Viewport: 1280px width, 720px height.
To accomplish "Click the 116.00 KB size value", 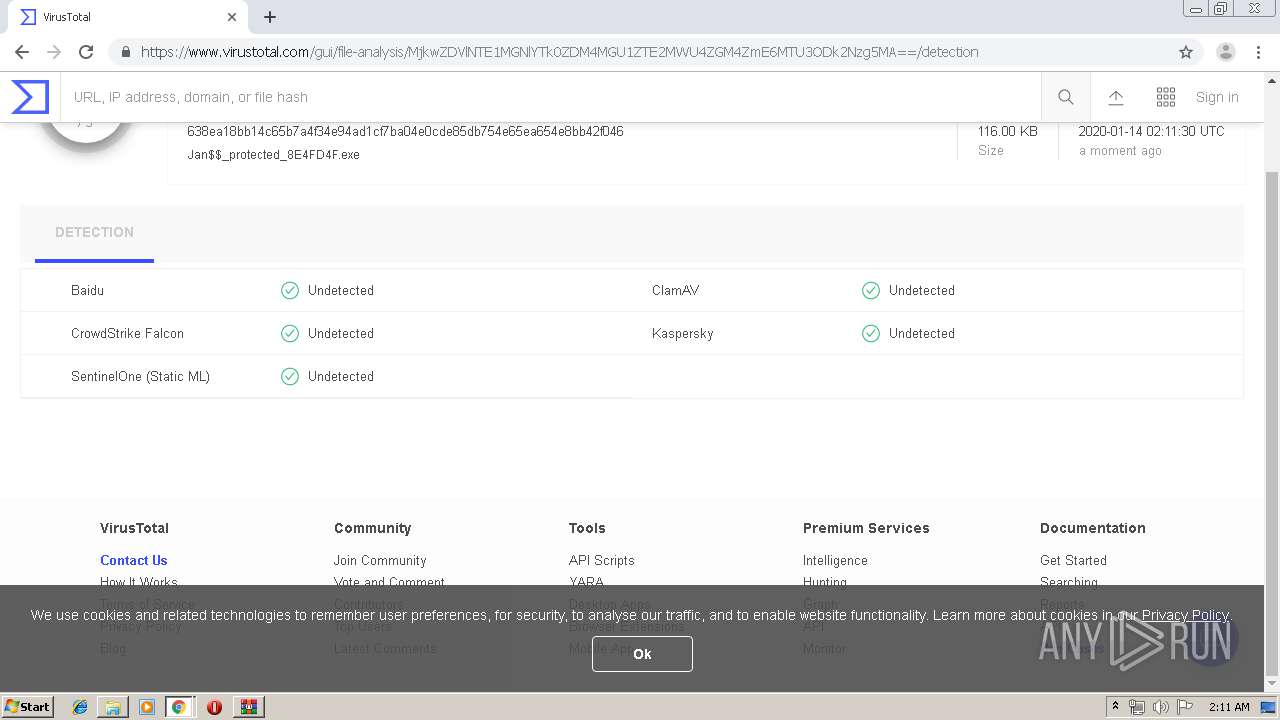I will point(1008,131).
